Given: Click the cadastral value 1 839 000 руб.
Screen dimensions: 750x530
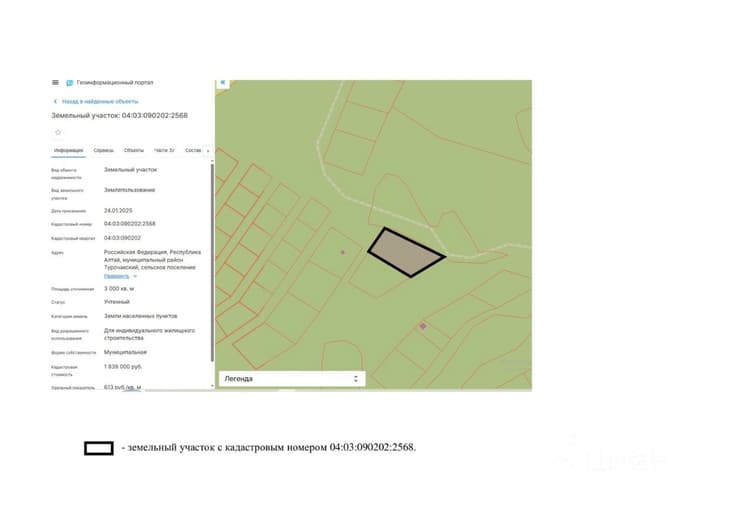Looking at the screenshot, I should [x=123, y=366].
